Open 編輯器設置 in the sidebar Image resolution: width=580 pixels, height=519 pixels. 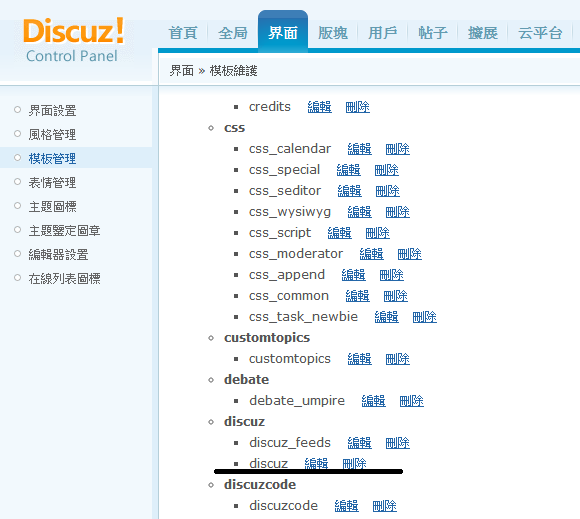[x=58, y=255]
